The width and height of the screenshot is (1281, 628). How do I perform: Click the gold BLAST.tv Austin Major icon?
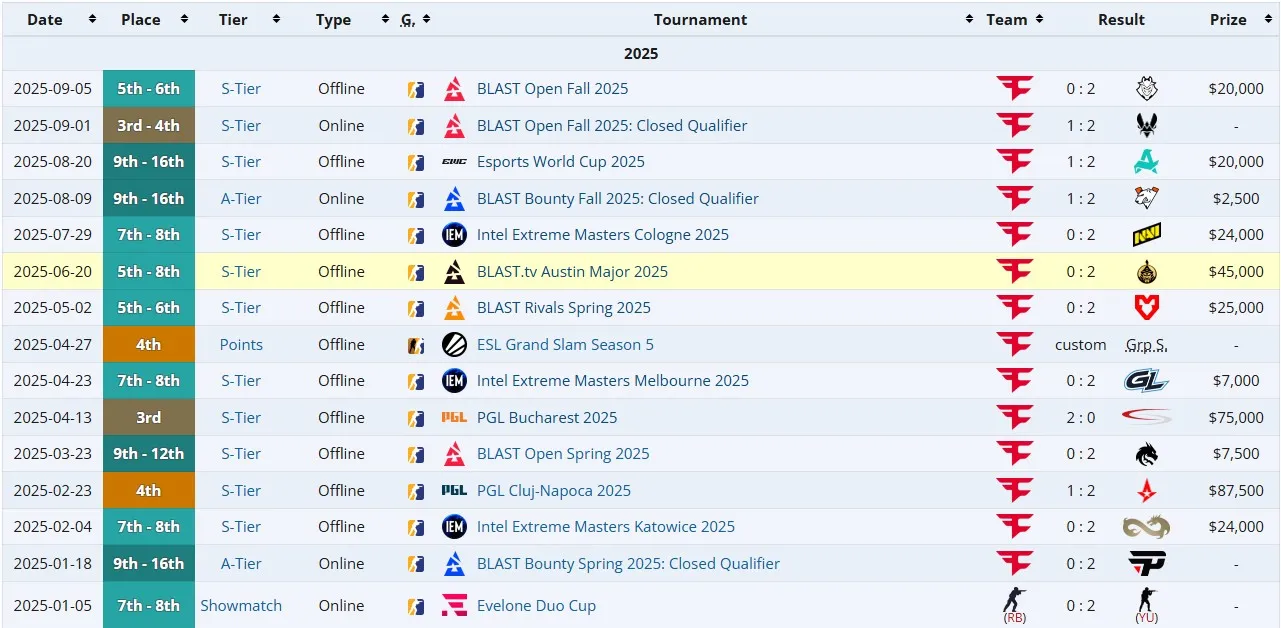(454, 272)
